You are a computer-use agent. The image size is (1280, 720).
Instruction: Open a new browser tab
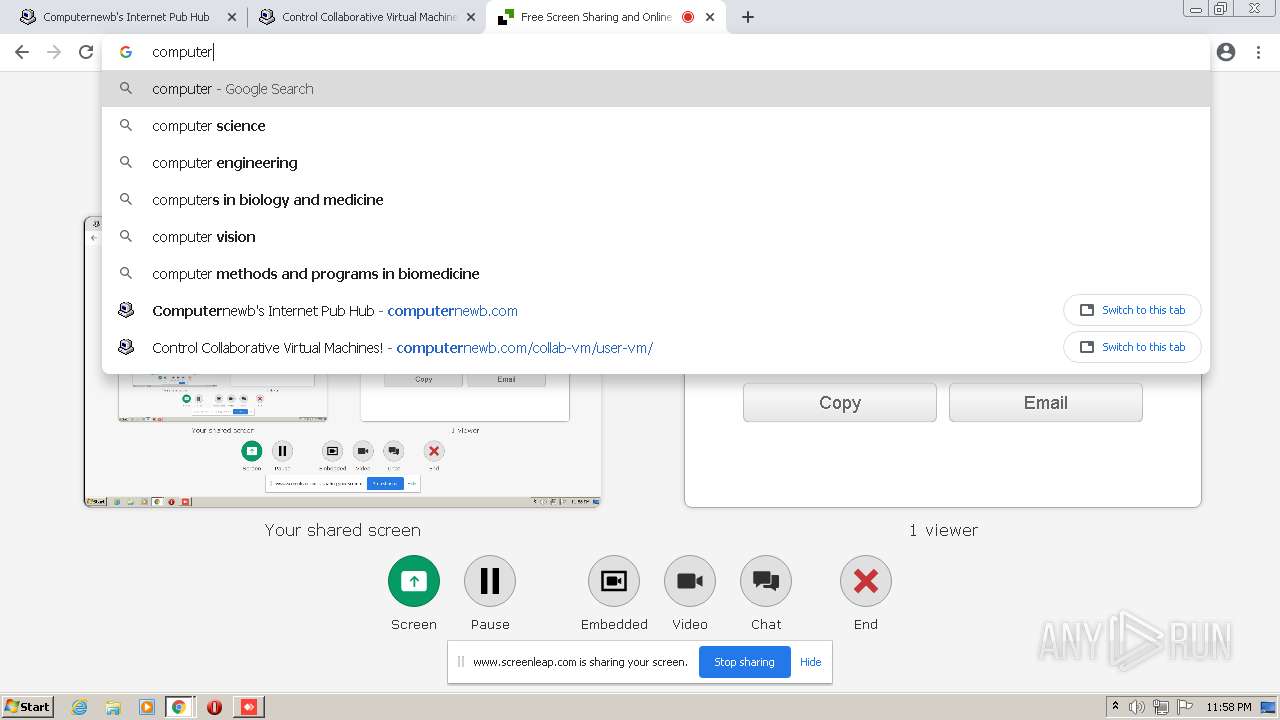point(748,17)
